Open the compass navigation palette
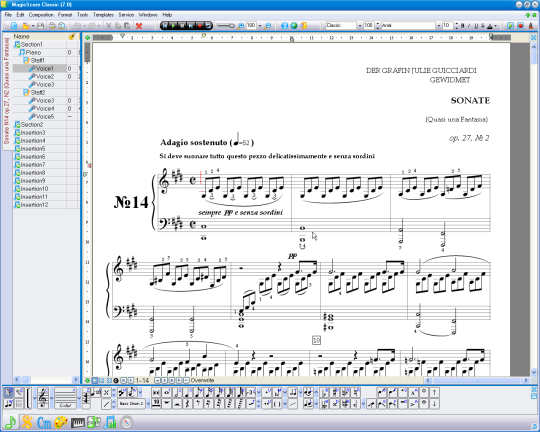The image size is (540, 432). point(127,422)
